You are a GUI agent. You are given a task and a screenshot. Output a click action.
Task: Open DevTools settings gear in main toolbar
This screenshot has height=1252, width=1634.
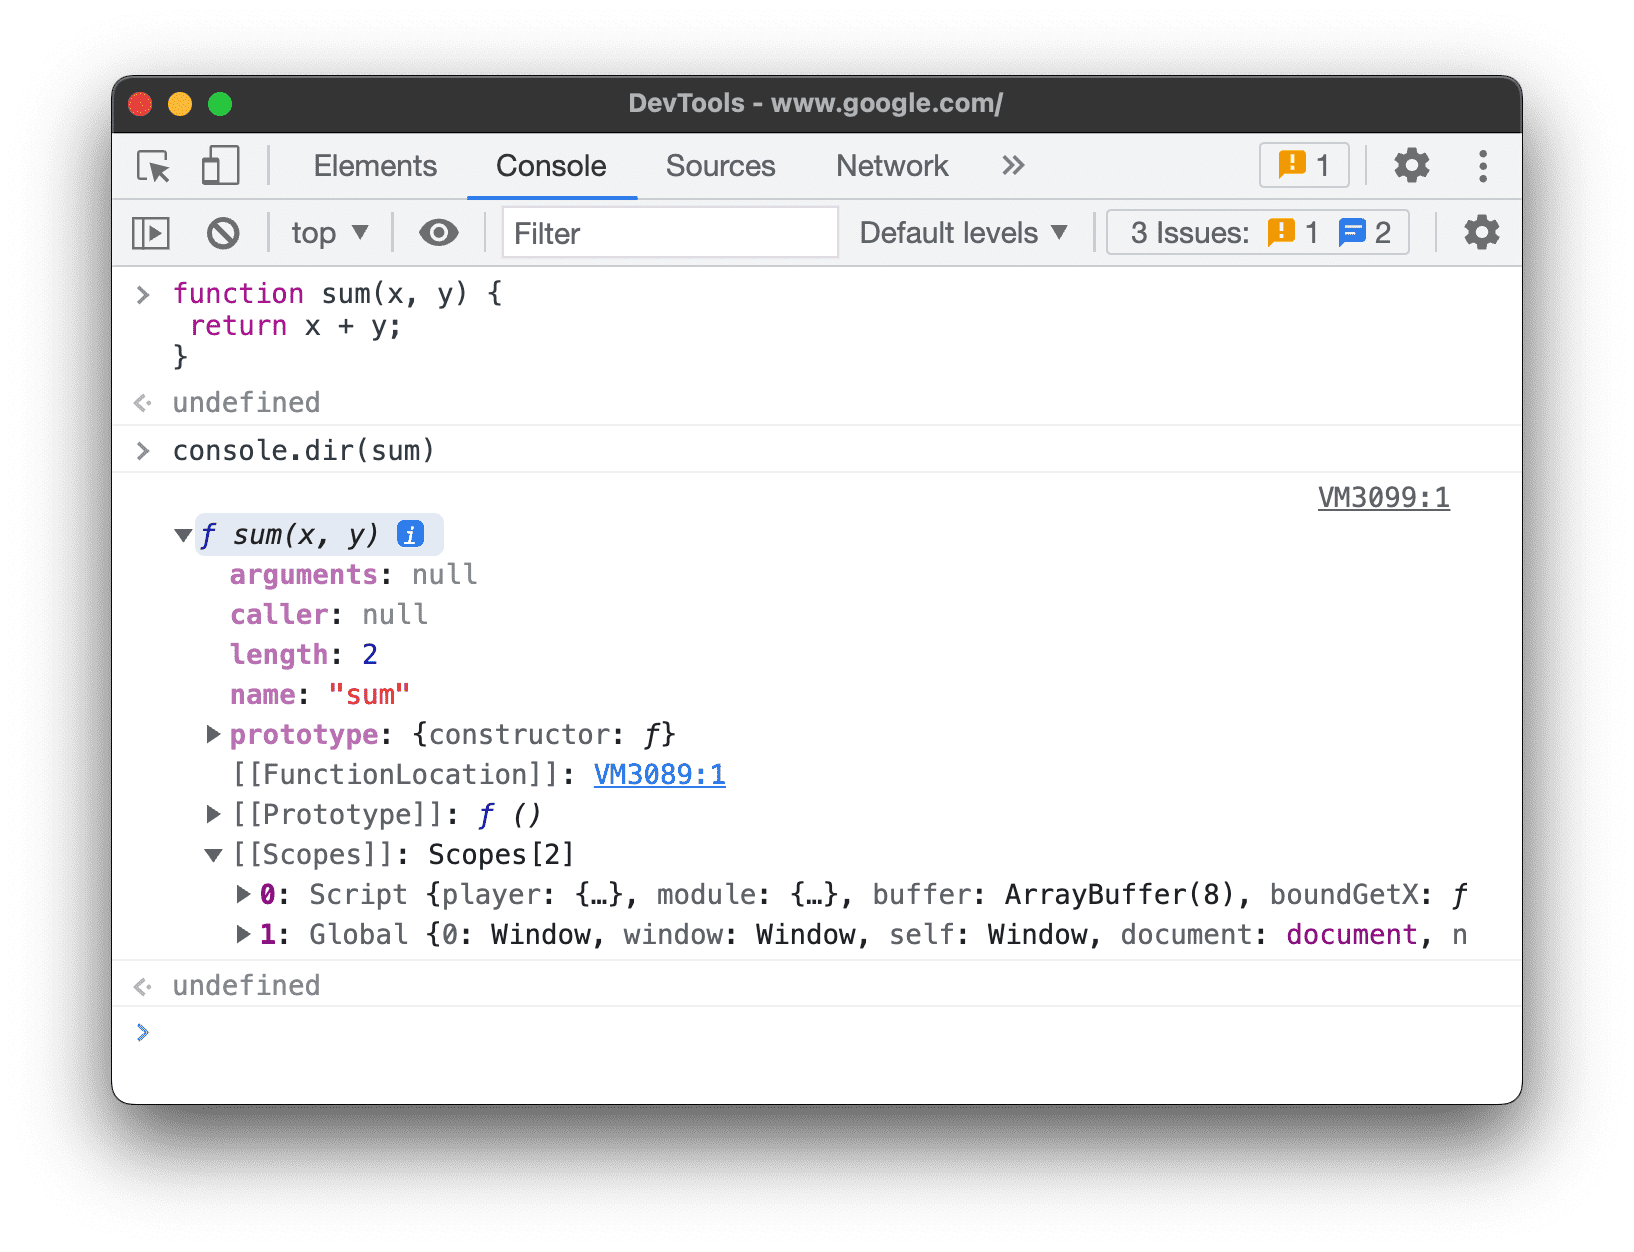coord(1411,166)
